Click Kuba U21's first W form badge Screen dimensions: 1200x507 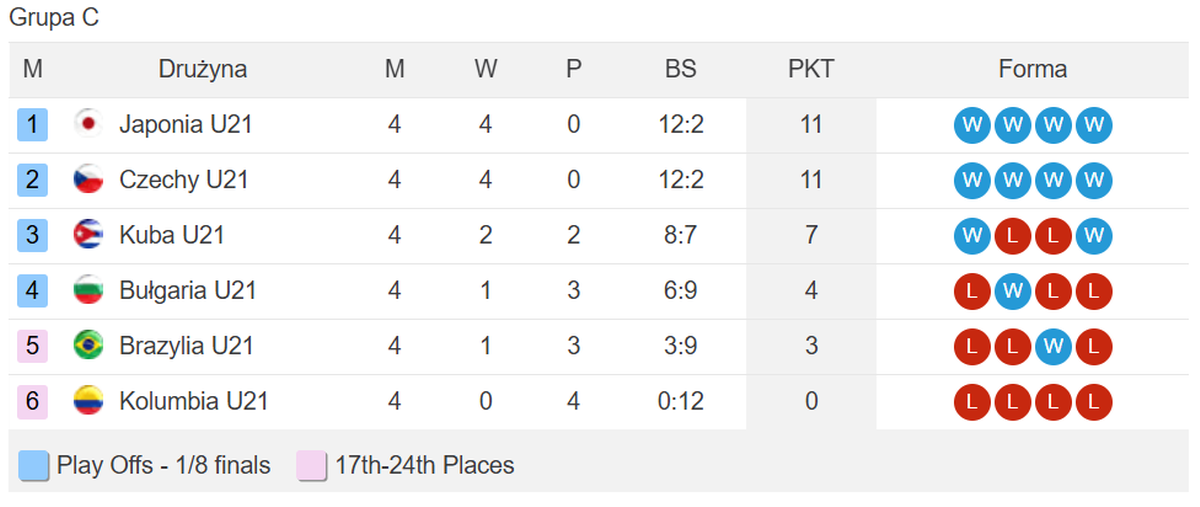coord(970,236)
